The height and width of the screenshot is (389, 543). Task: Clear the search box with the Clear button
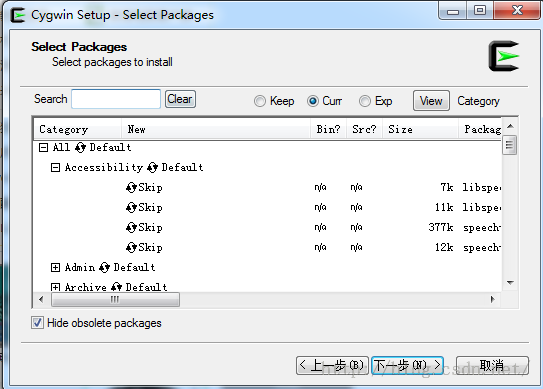[x=180, y=99]
